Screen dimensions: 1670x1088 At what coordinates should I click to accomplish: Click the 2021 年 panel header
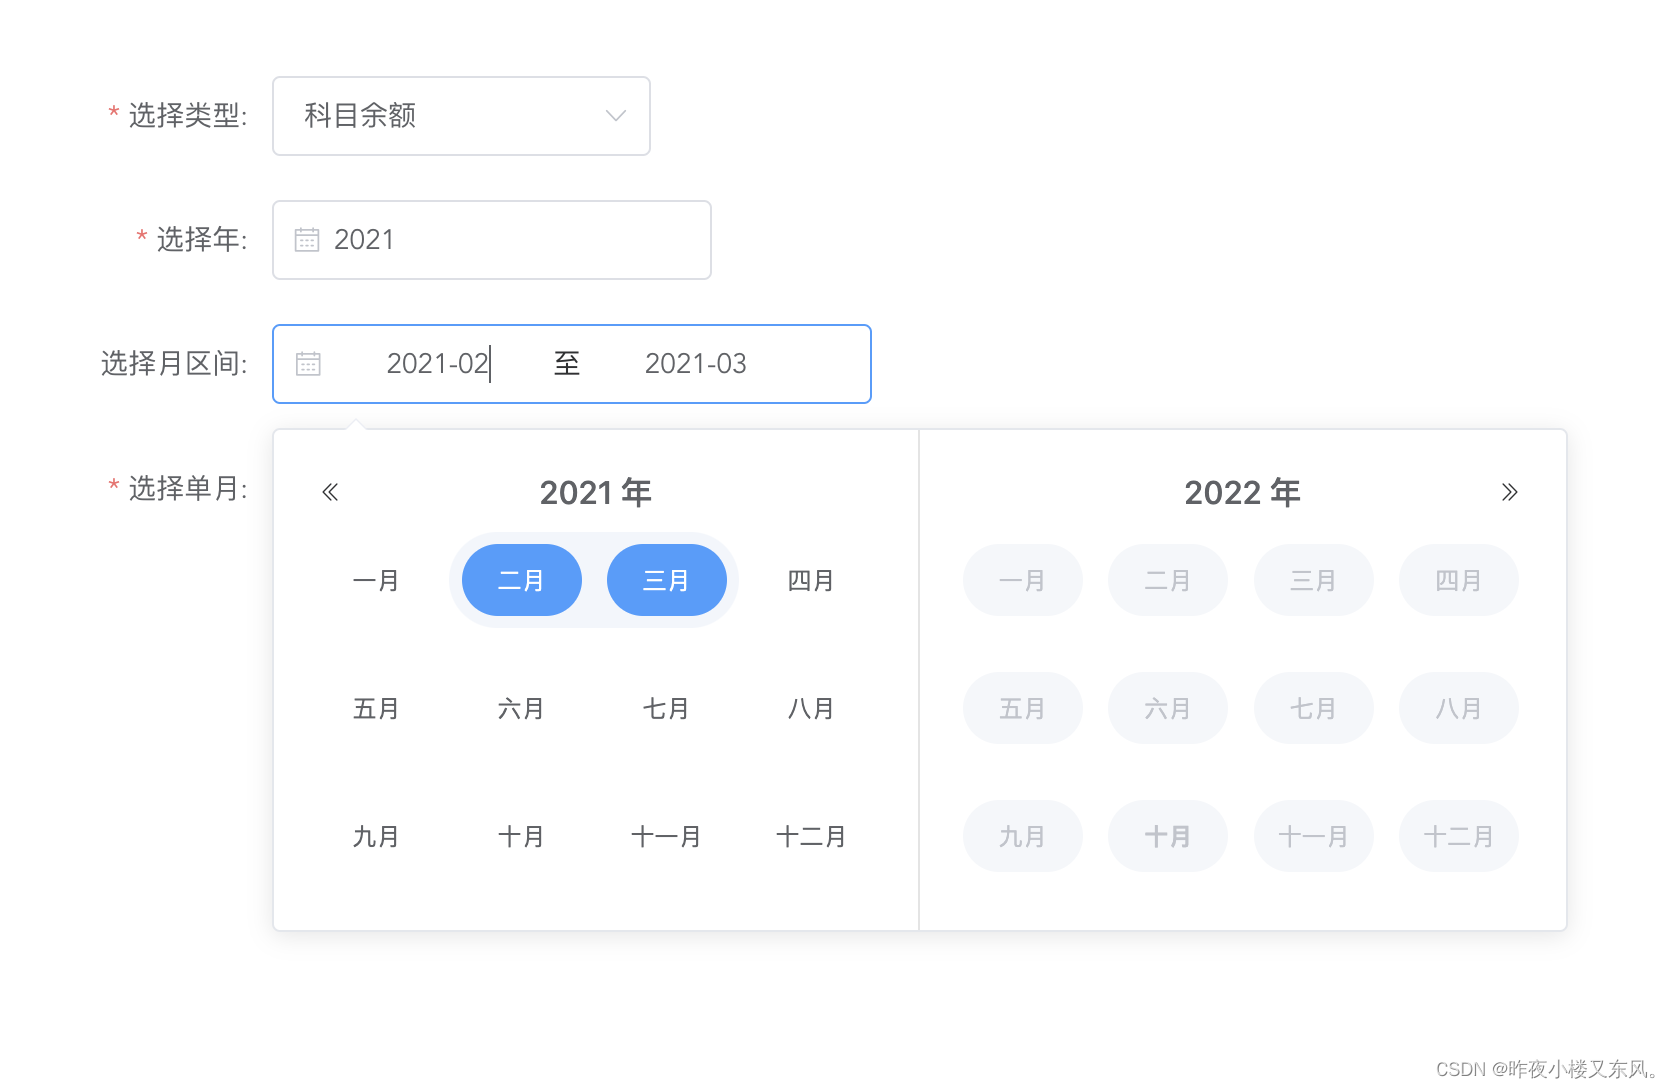click(x=595, y=491)
